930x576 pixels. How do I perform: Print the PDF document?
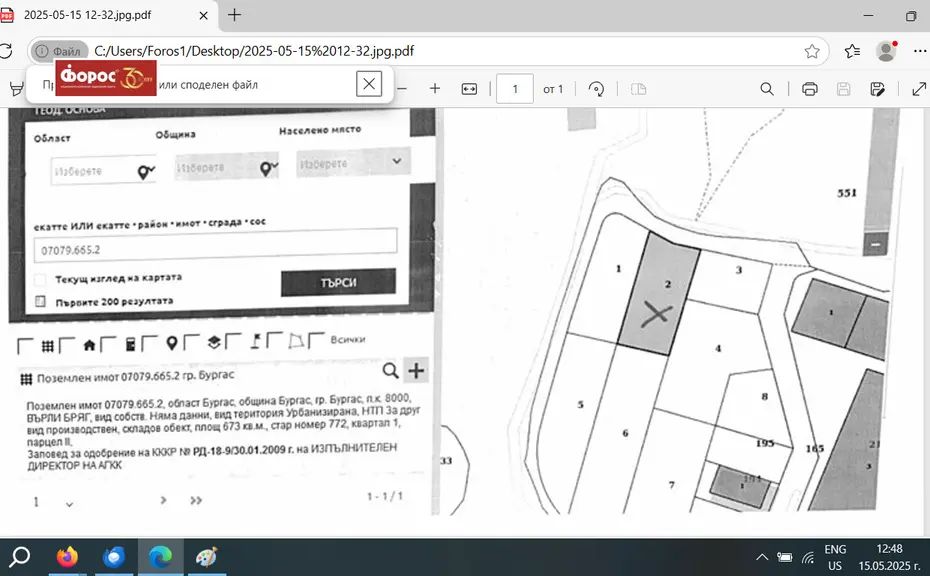810,89
